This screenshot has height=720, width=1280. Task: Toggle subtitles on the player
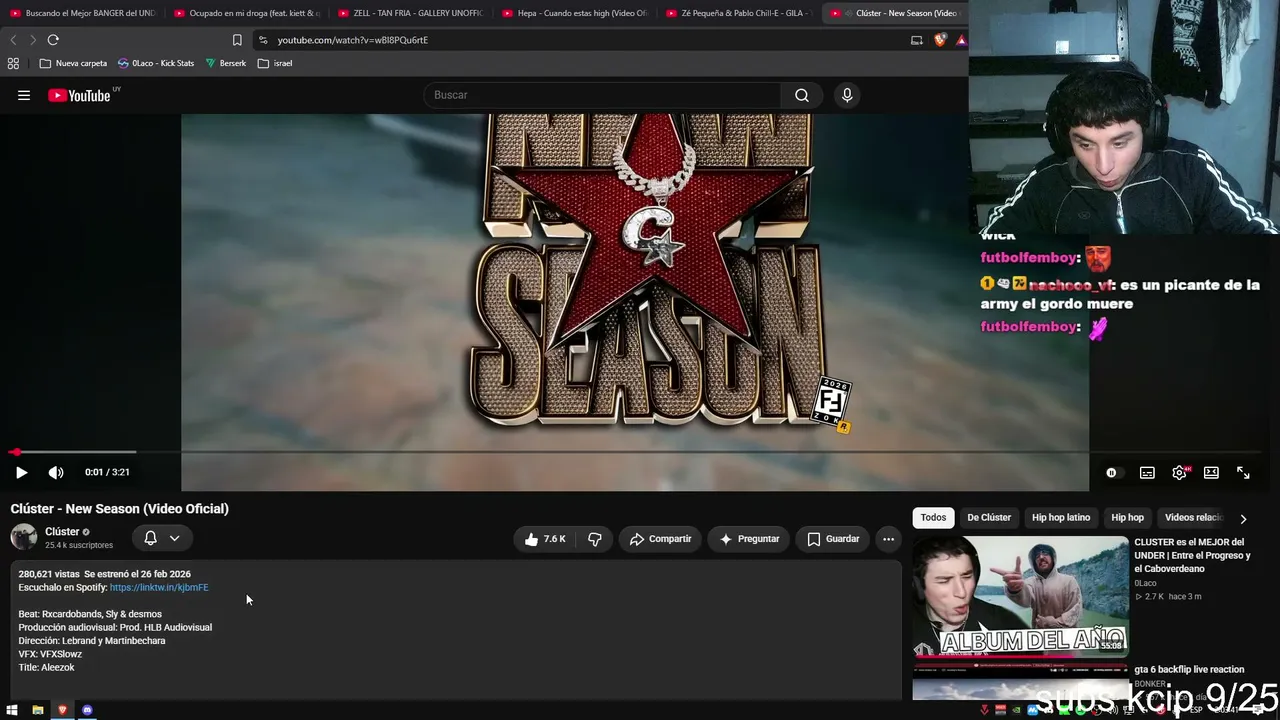click(1147, 472)
